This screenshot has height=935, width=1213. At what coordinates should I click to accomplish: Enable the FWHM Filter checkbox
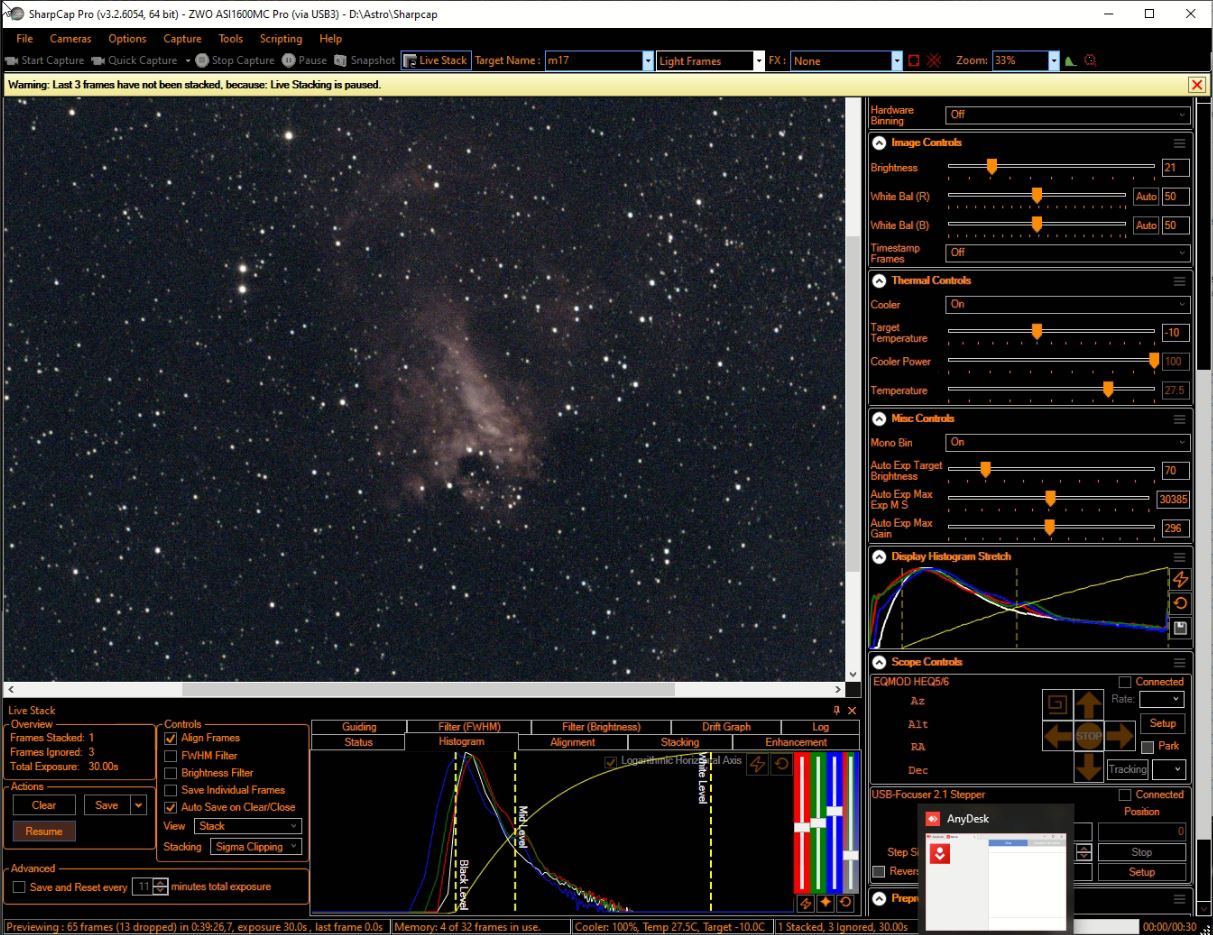click(x=170, y=755)
